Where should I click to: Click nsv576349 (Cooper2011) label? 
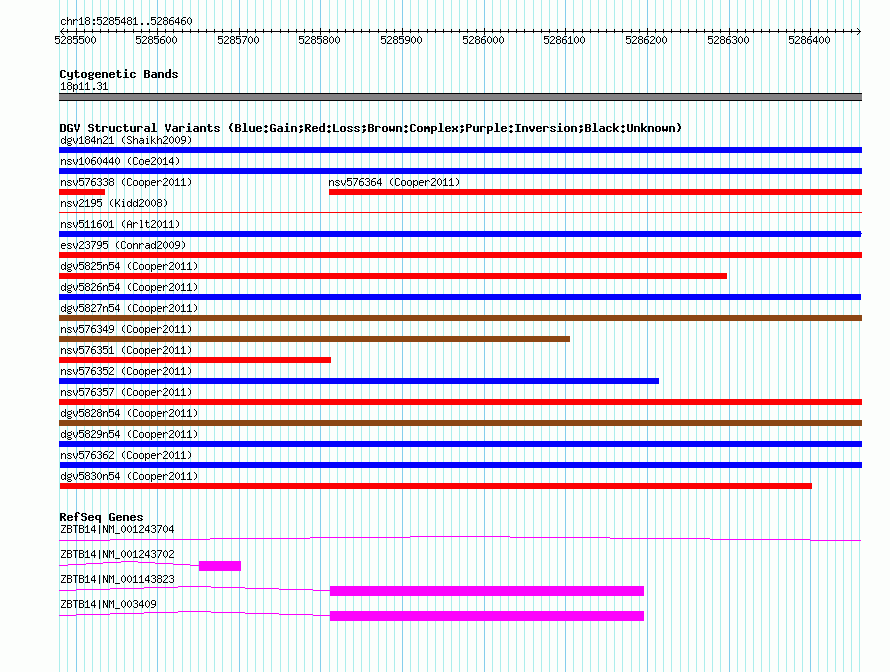[x=126, y=329]
